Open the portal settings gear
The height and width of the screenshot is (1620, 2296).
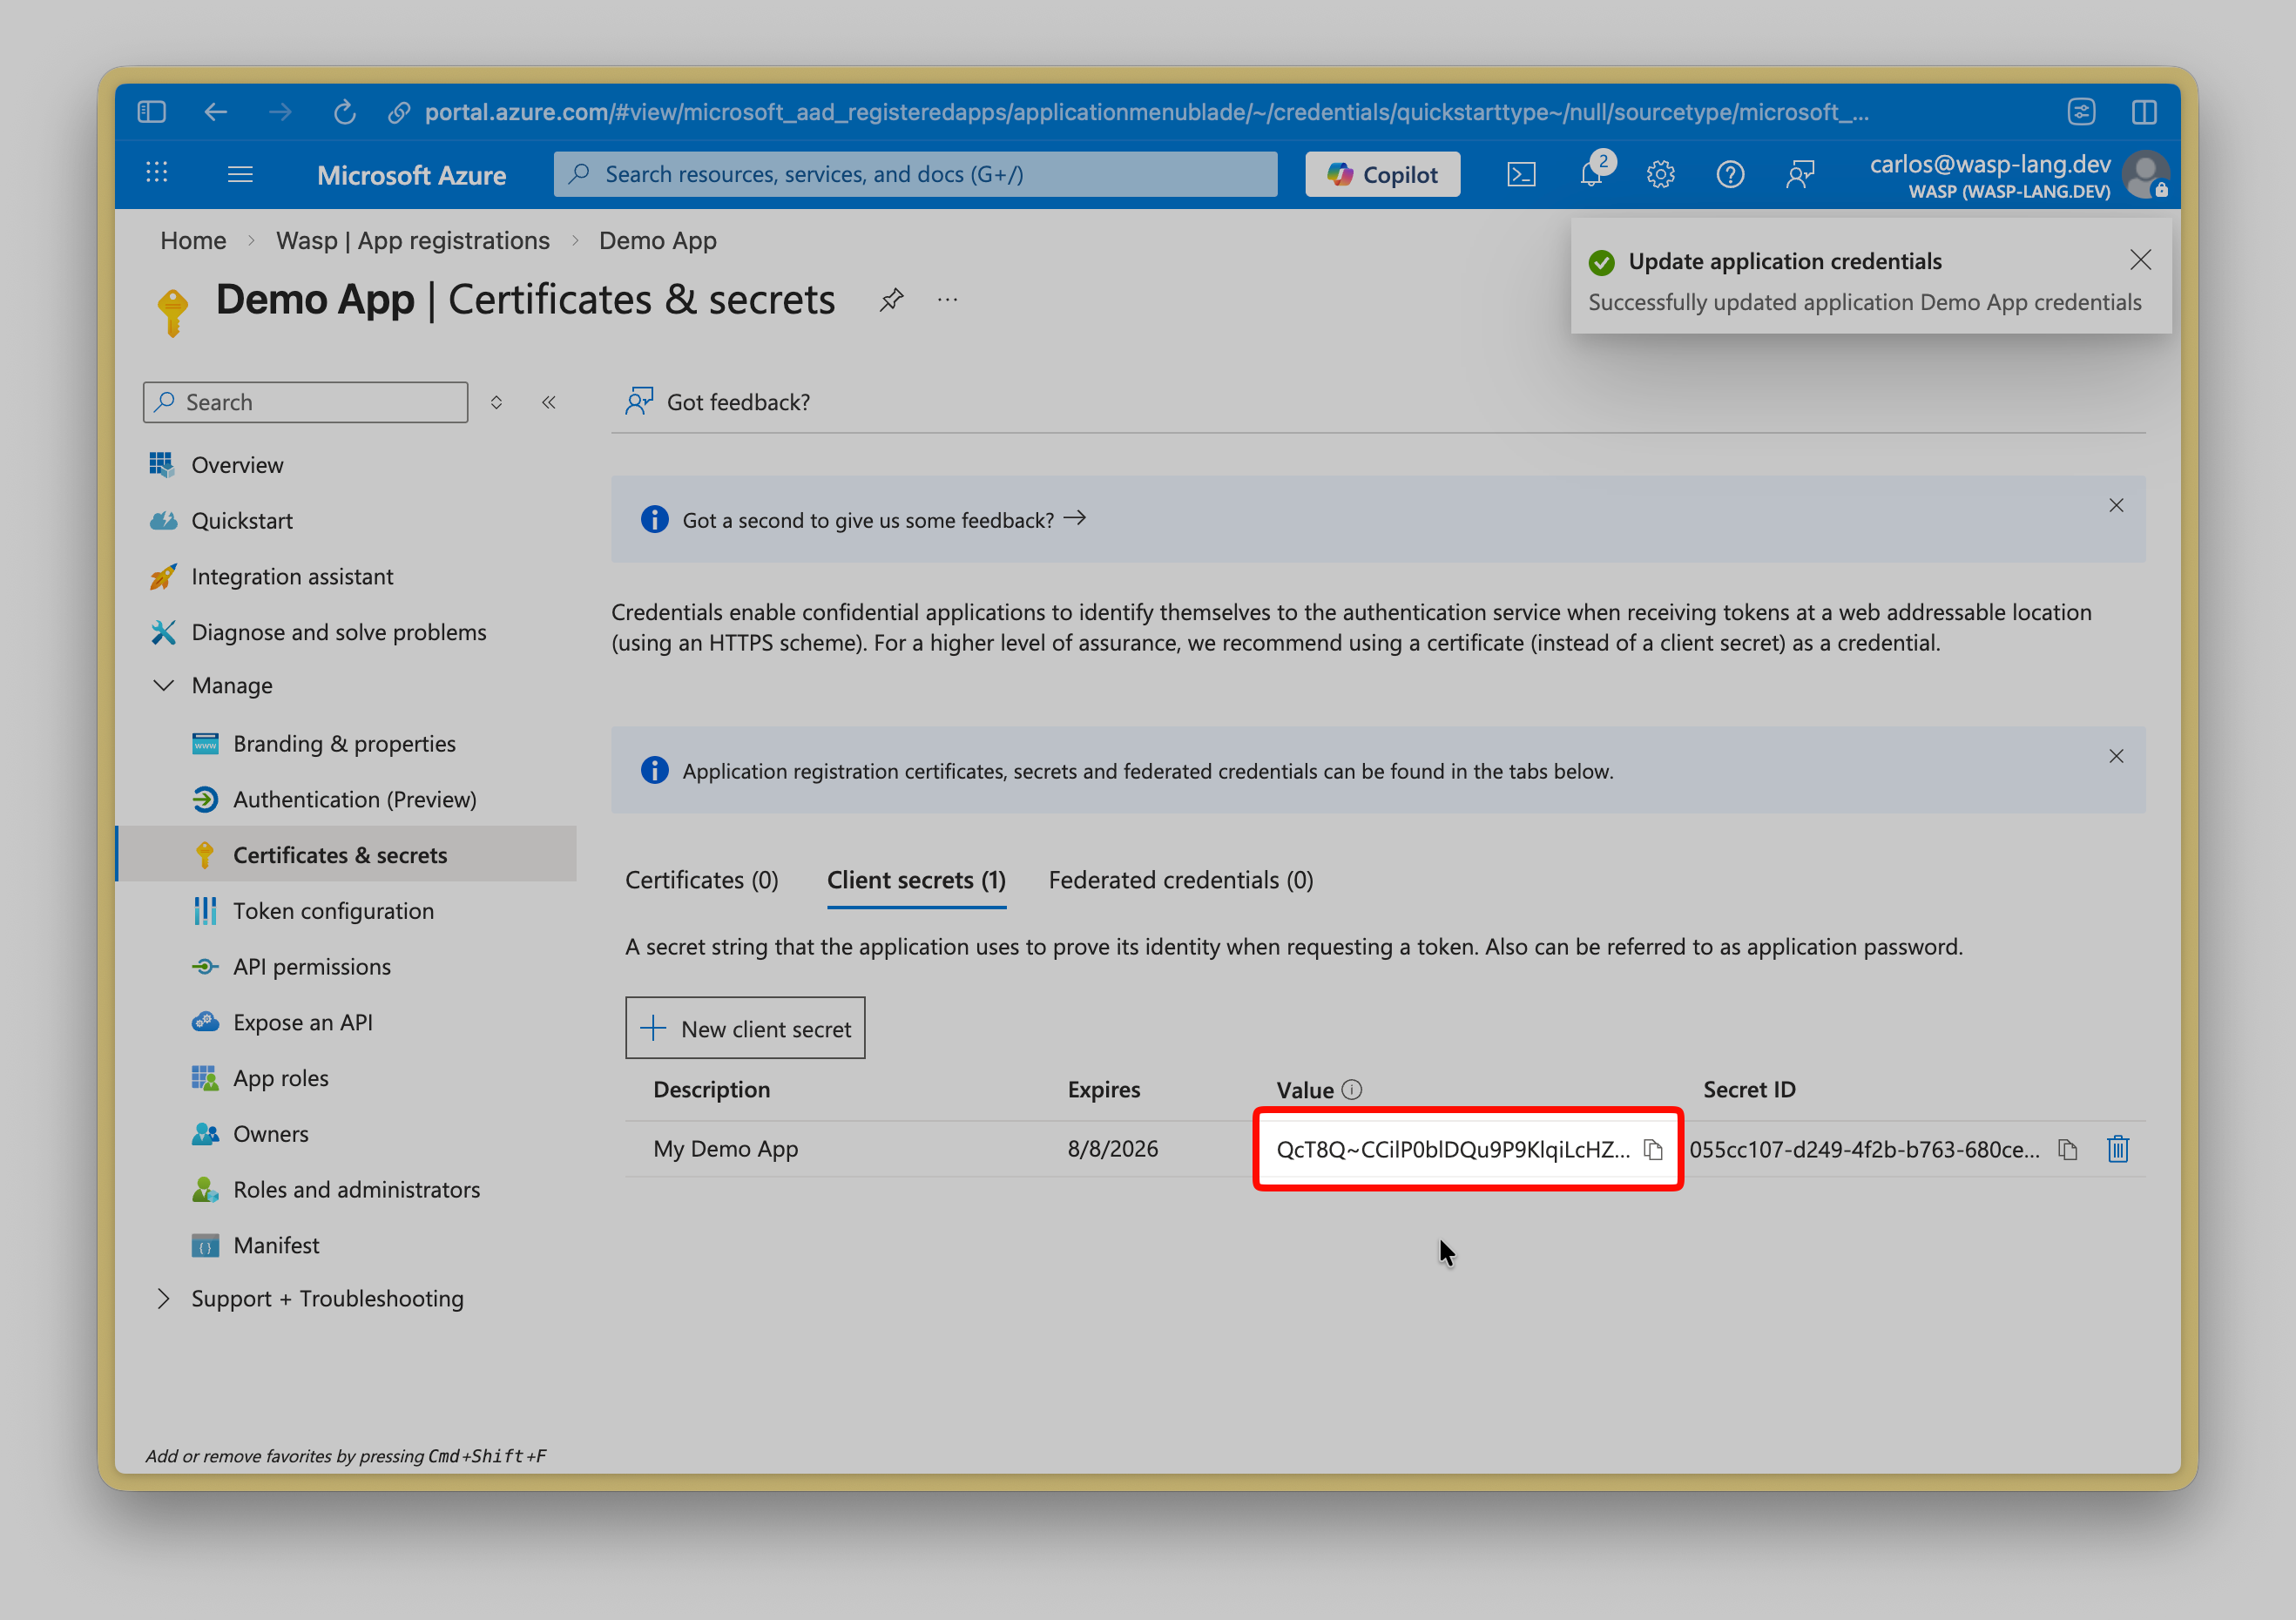1661,174
